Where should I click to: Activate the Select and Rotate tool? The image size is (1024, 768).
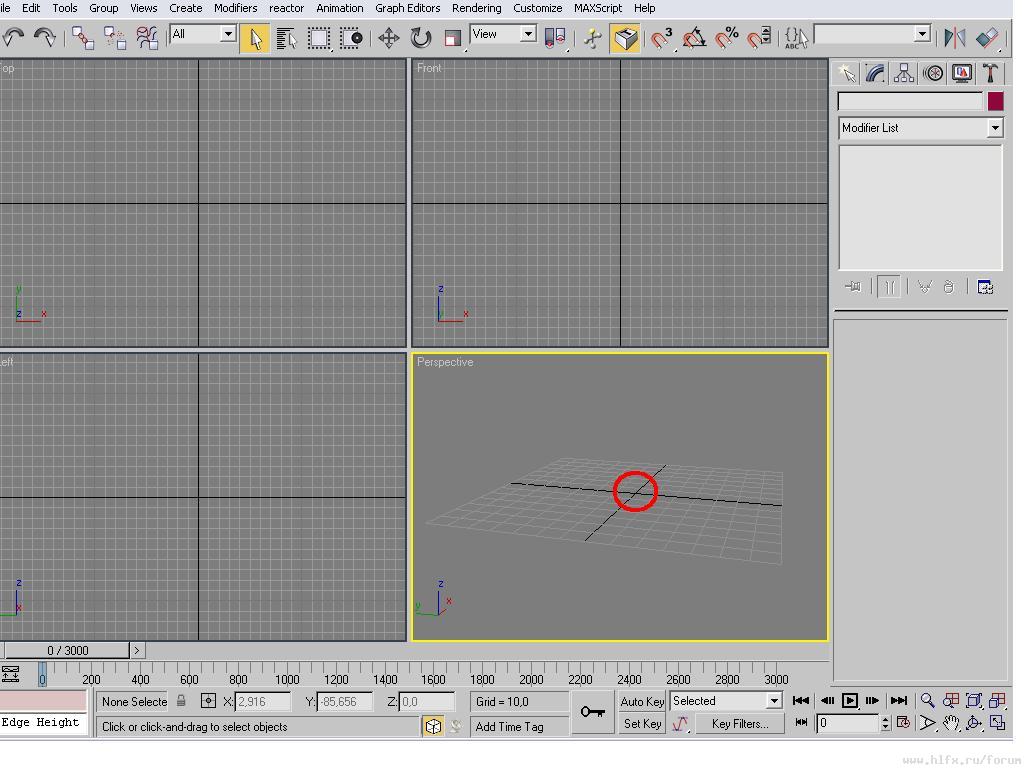point(421,38)
